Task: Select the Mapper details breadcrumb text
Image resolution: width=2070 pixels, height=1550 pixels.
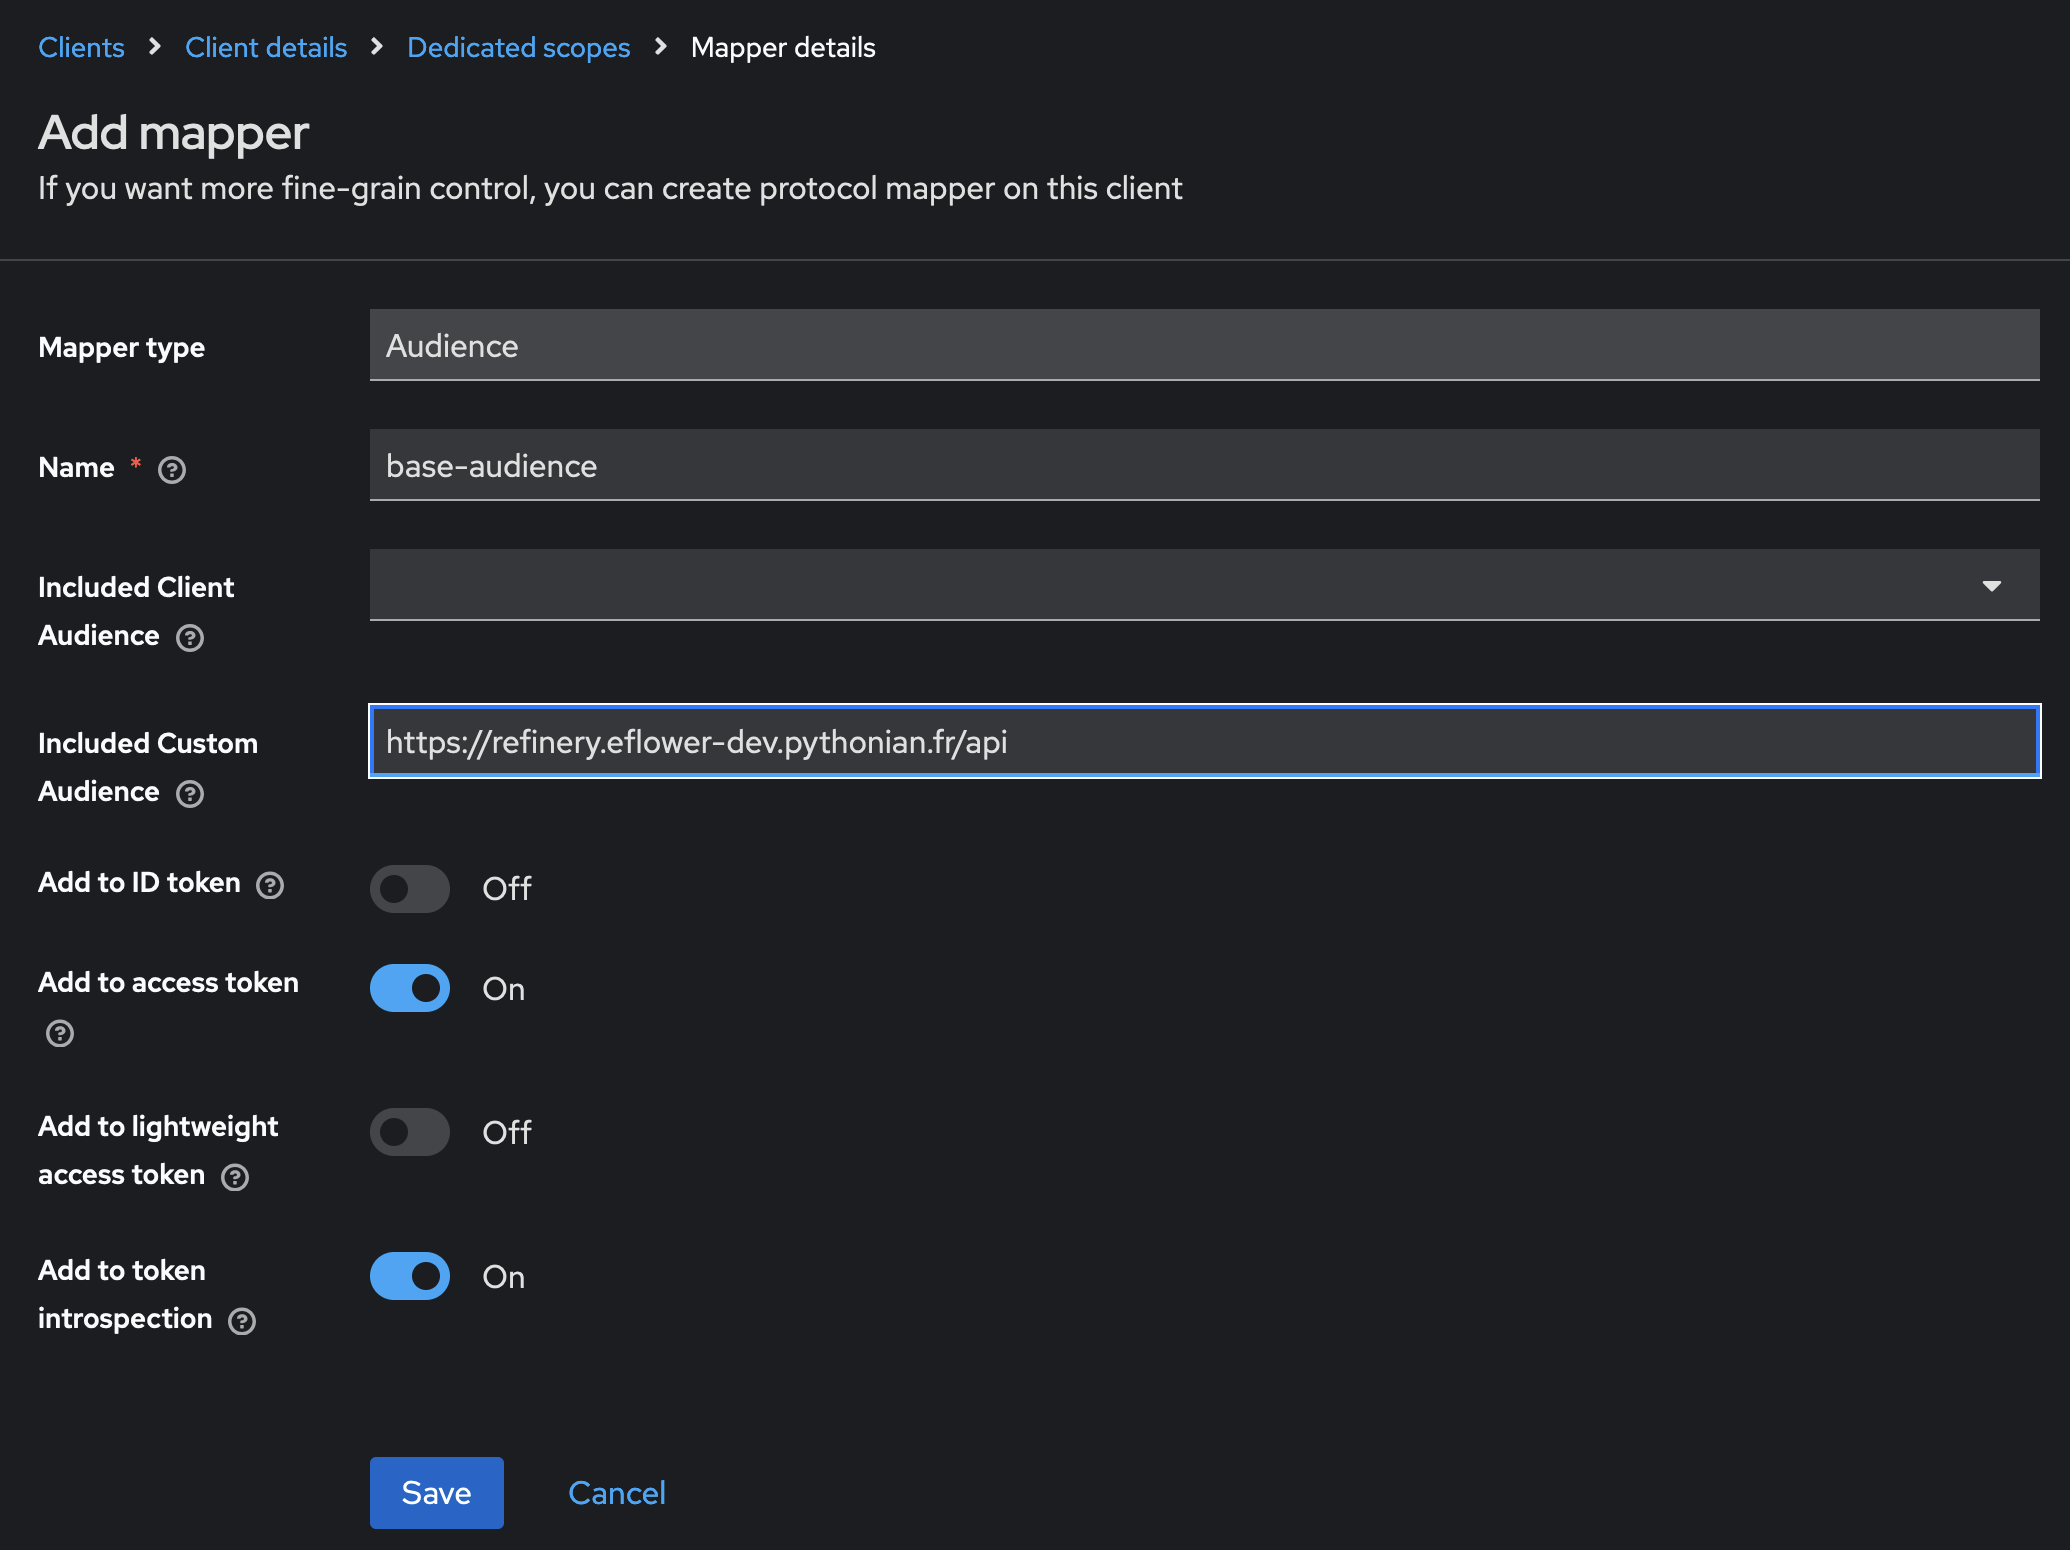Action: [783, 47]
